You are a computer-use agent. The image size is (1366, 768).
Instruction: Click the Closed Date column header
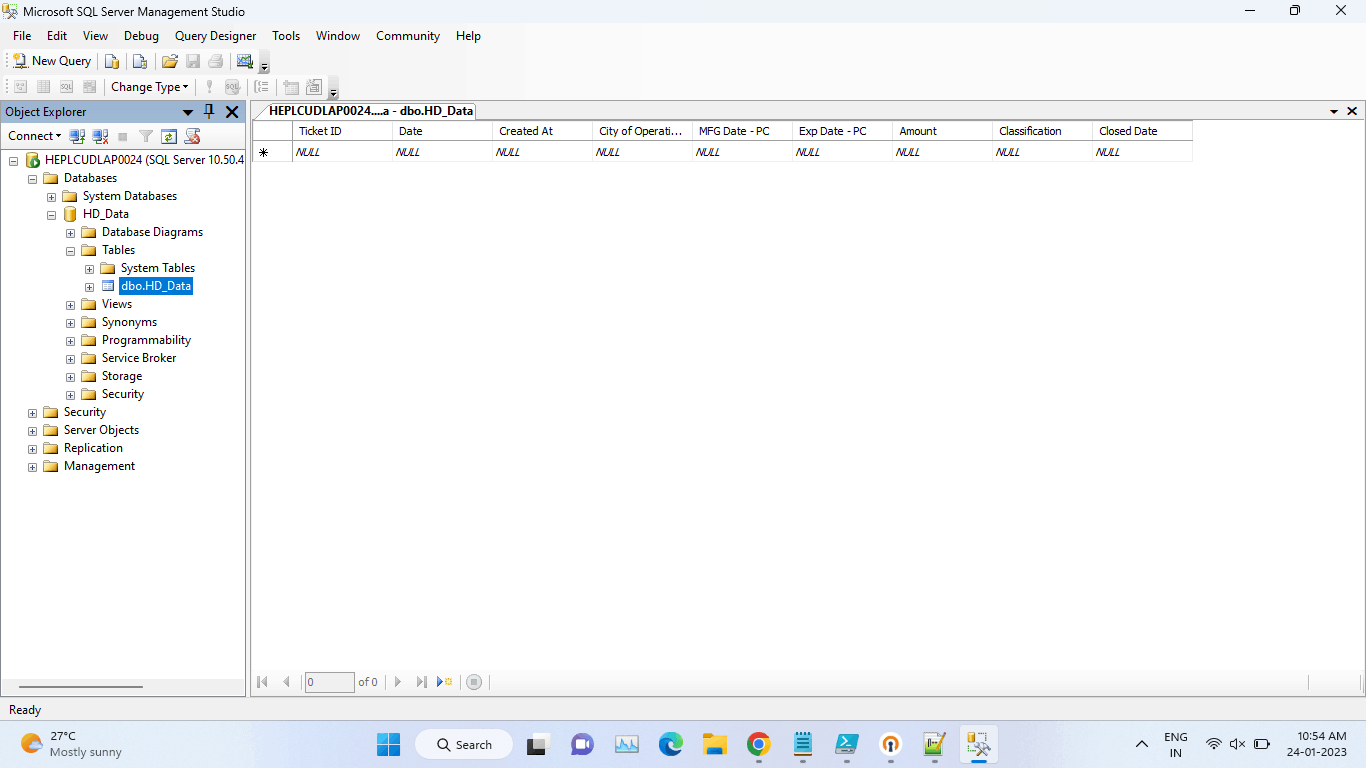point(1142,131)
